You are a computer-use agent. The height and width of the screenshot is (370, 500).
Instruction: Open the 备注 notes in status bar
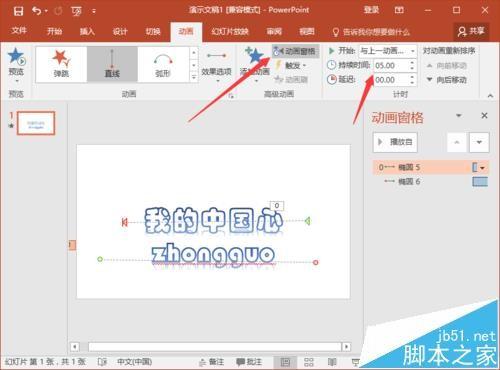point(212,362)
